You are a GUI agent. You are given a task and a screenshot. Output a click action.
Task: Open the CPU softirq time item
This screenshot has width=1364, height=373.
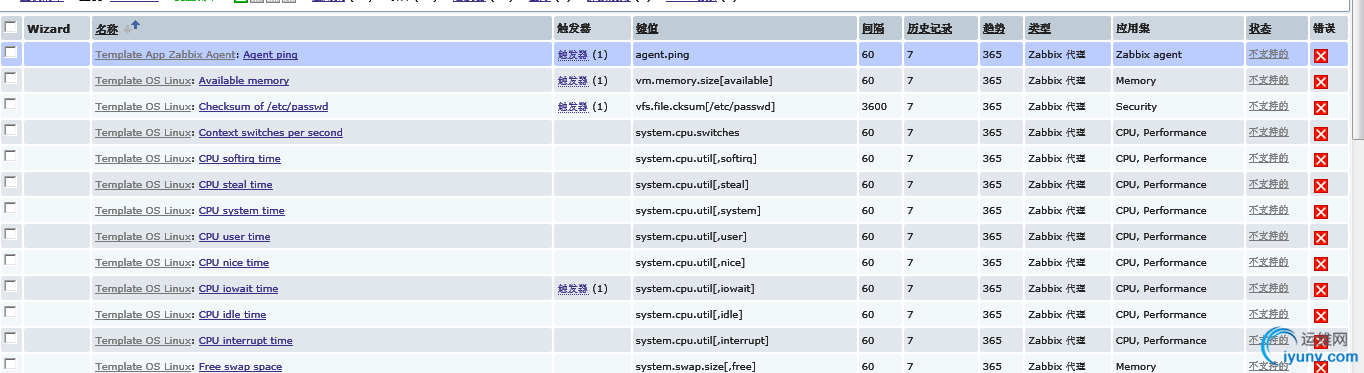click(x=240, y=159)
